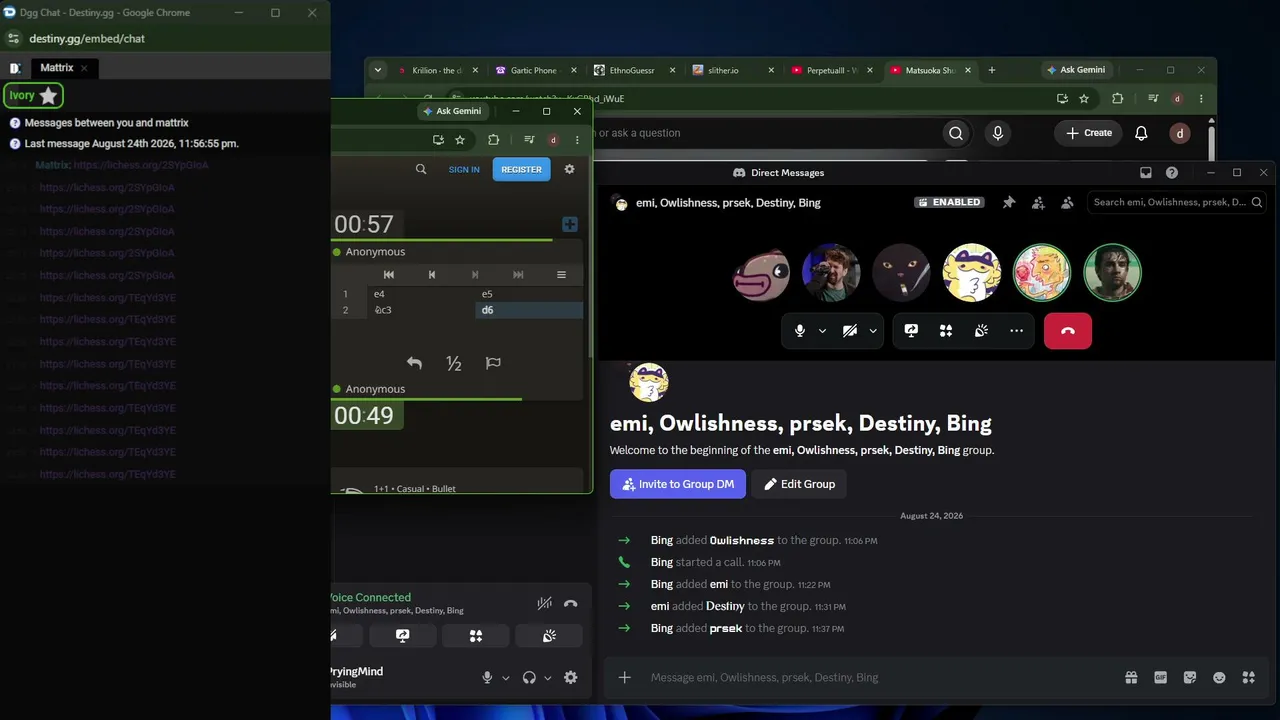The height and width of the screenshot is (720, 1280).
Task: Toggle noise suppression in Voice Connected panel
Action: [x=544, y=603]
